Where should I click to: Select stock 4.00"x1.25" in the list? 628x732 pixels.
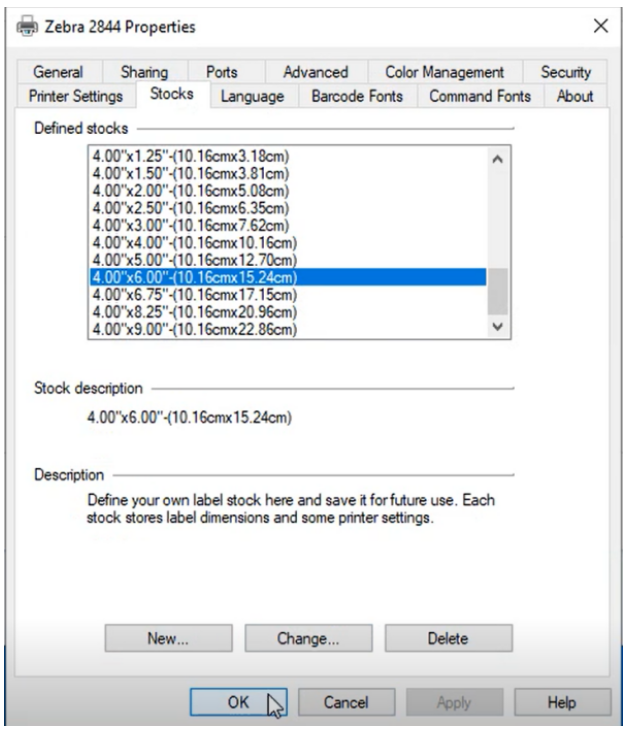288,156
